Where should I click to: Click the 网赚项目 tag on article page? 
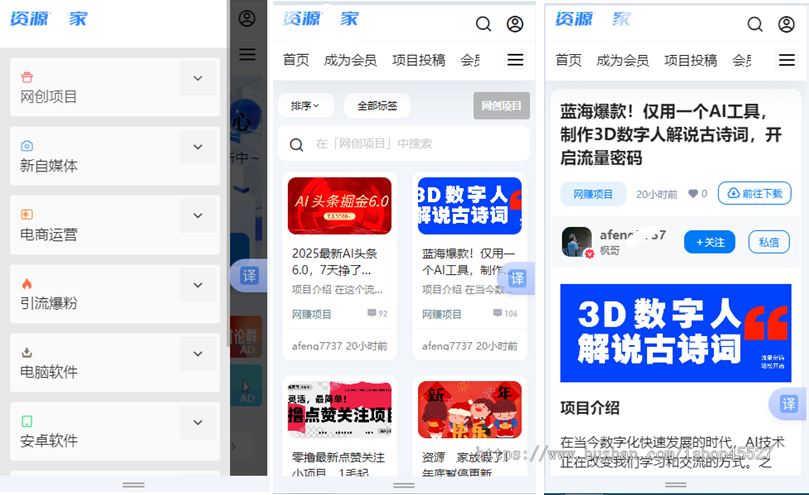pos(593,194)
